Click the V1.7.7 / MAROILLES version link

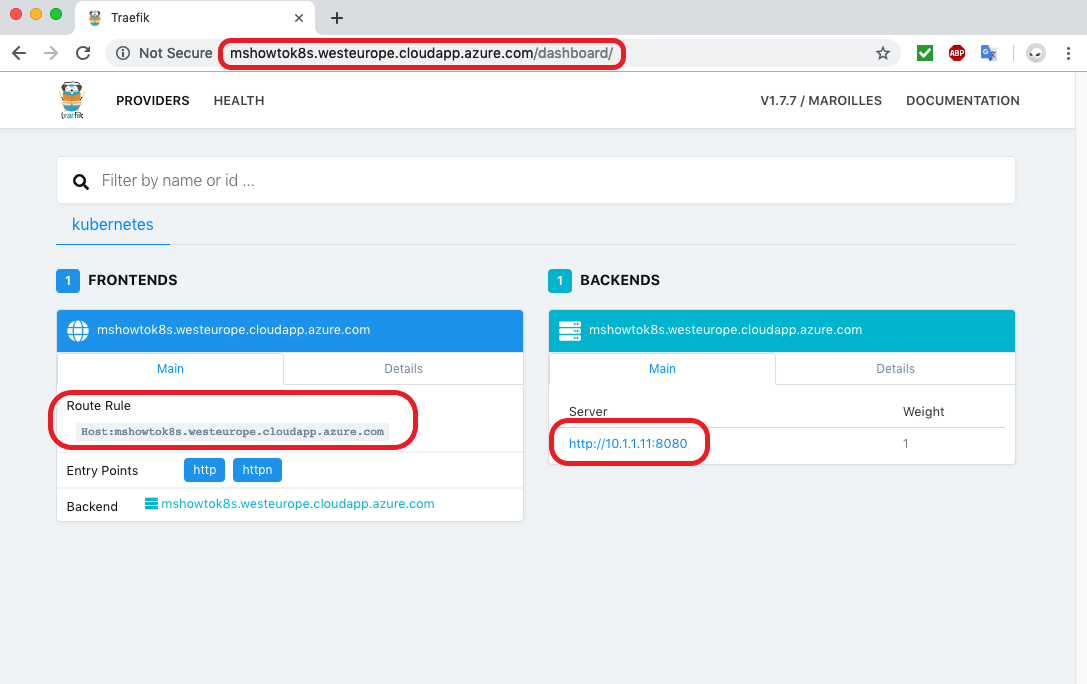[821, 100]
